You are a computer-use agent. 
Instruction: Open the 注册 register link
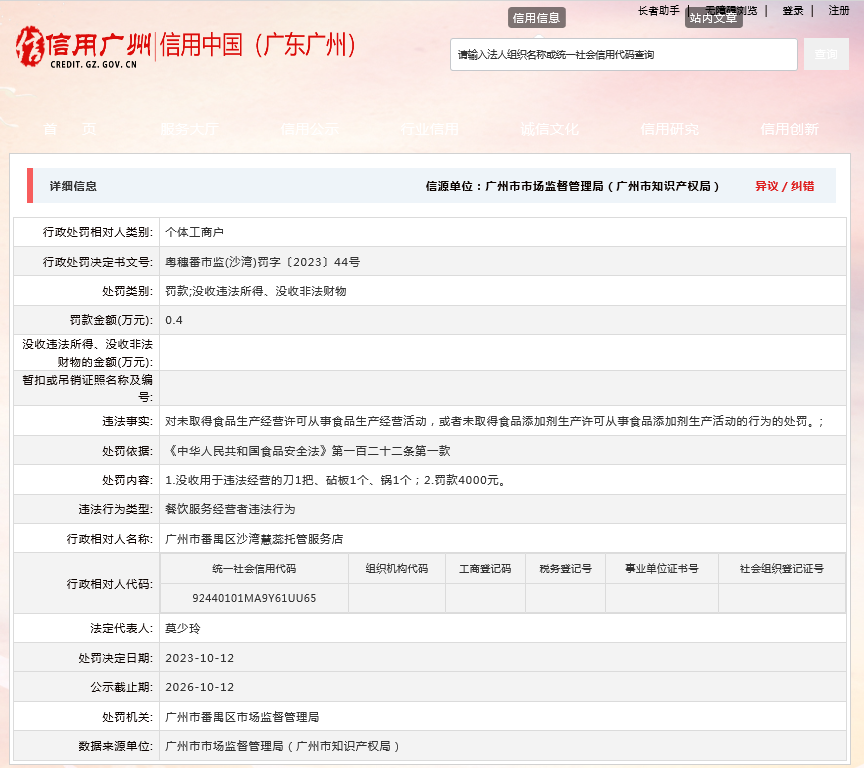839,10
